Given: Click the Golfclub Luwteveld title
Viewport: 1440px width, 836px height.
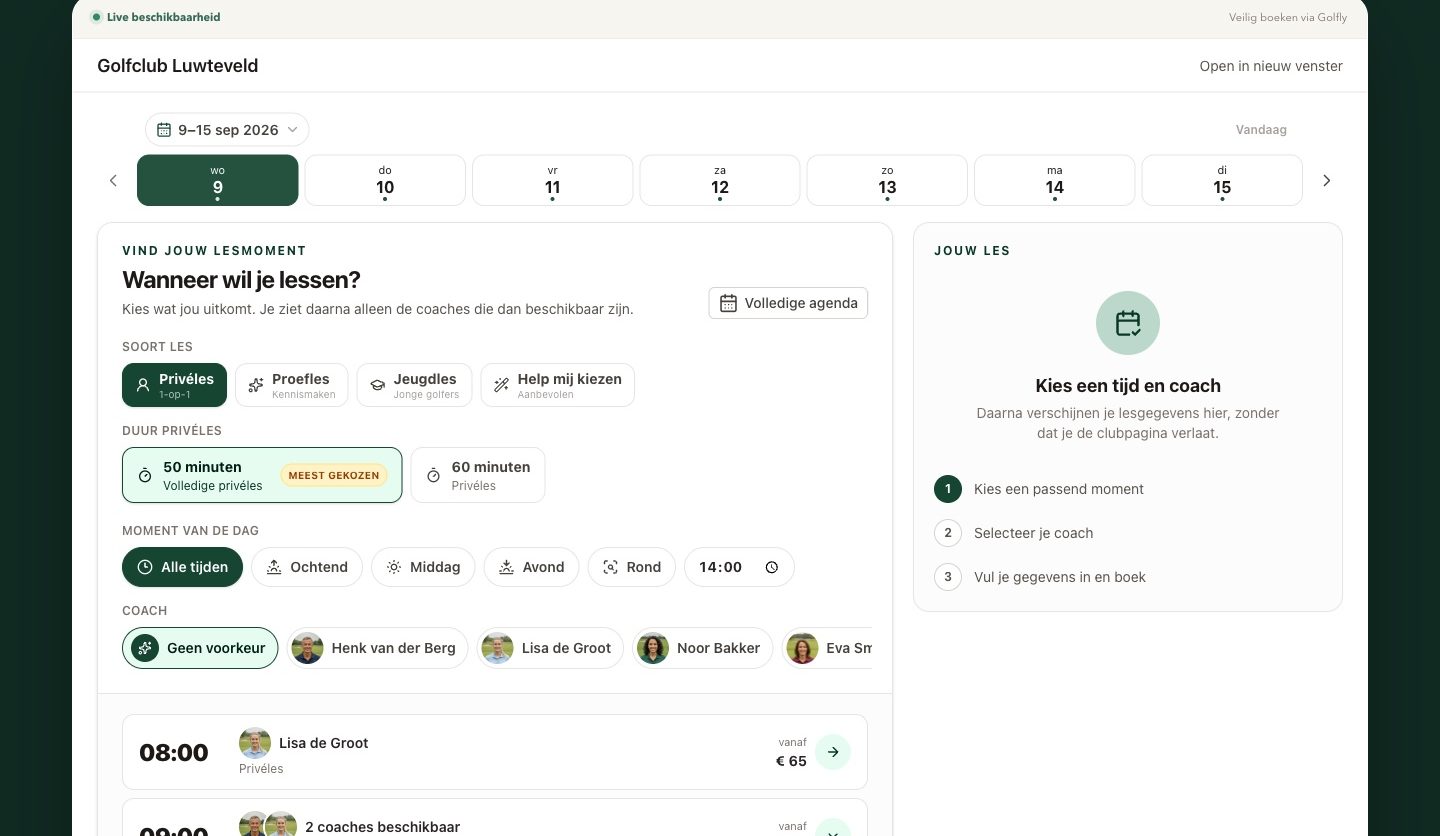Looking at the screenshot, I should [178, 66].
